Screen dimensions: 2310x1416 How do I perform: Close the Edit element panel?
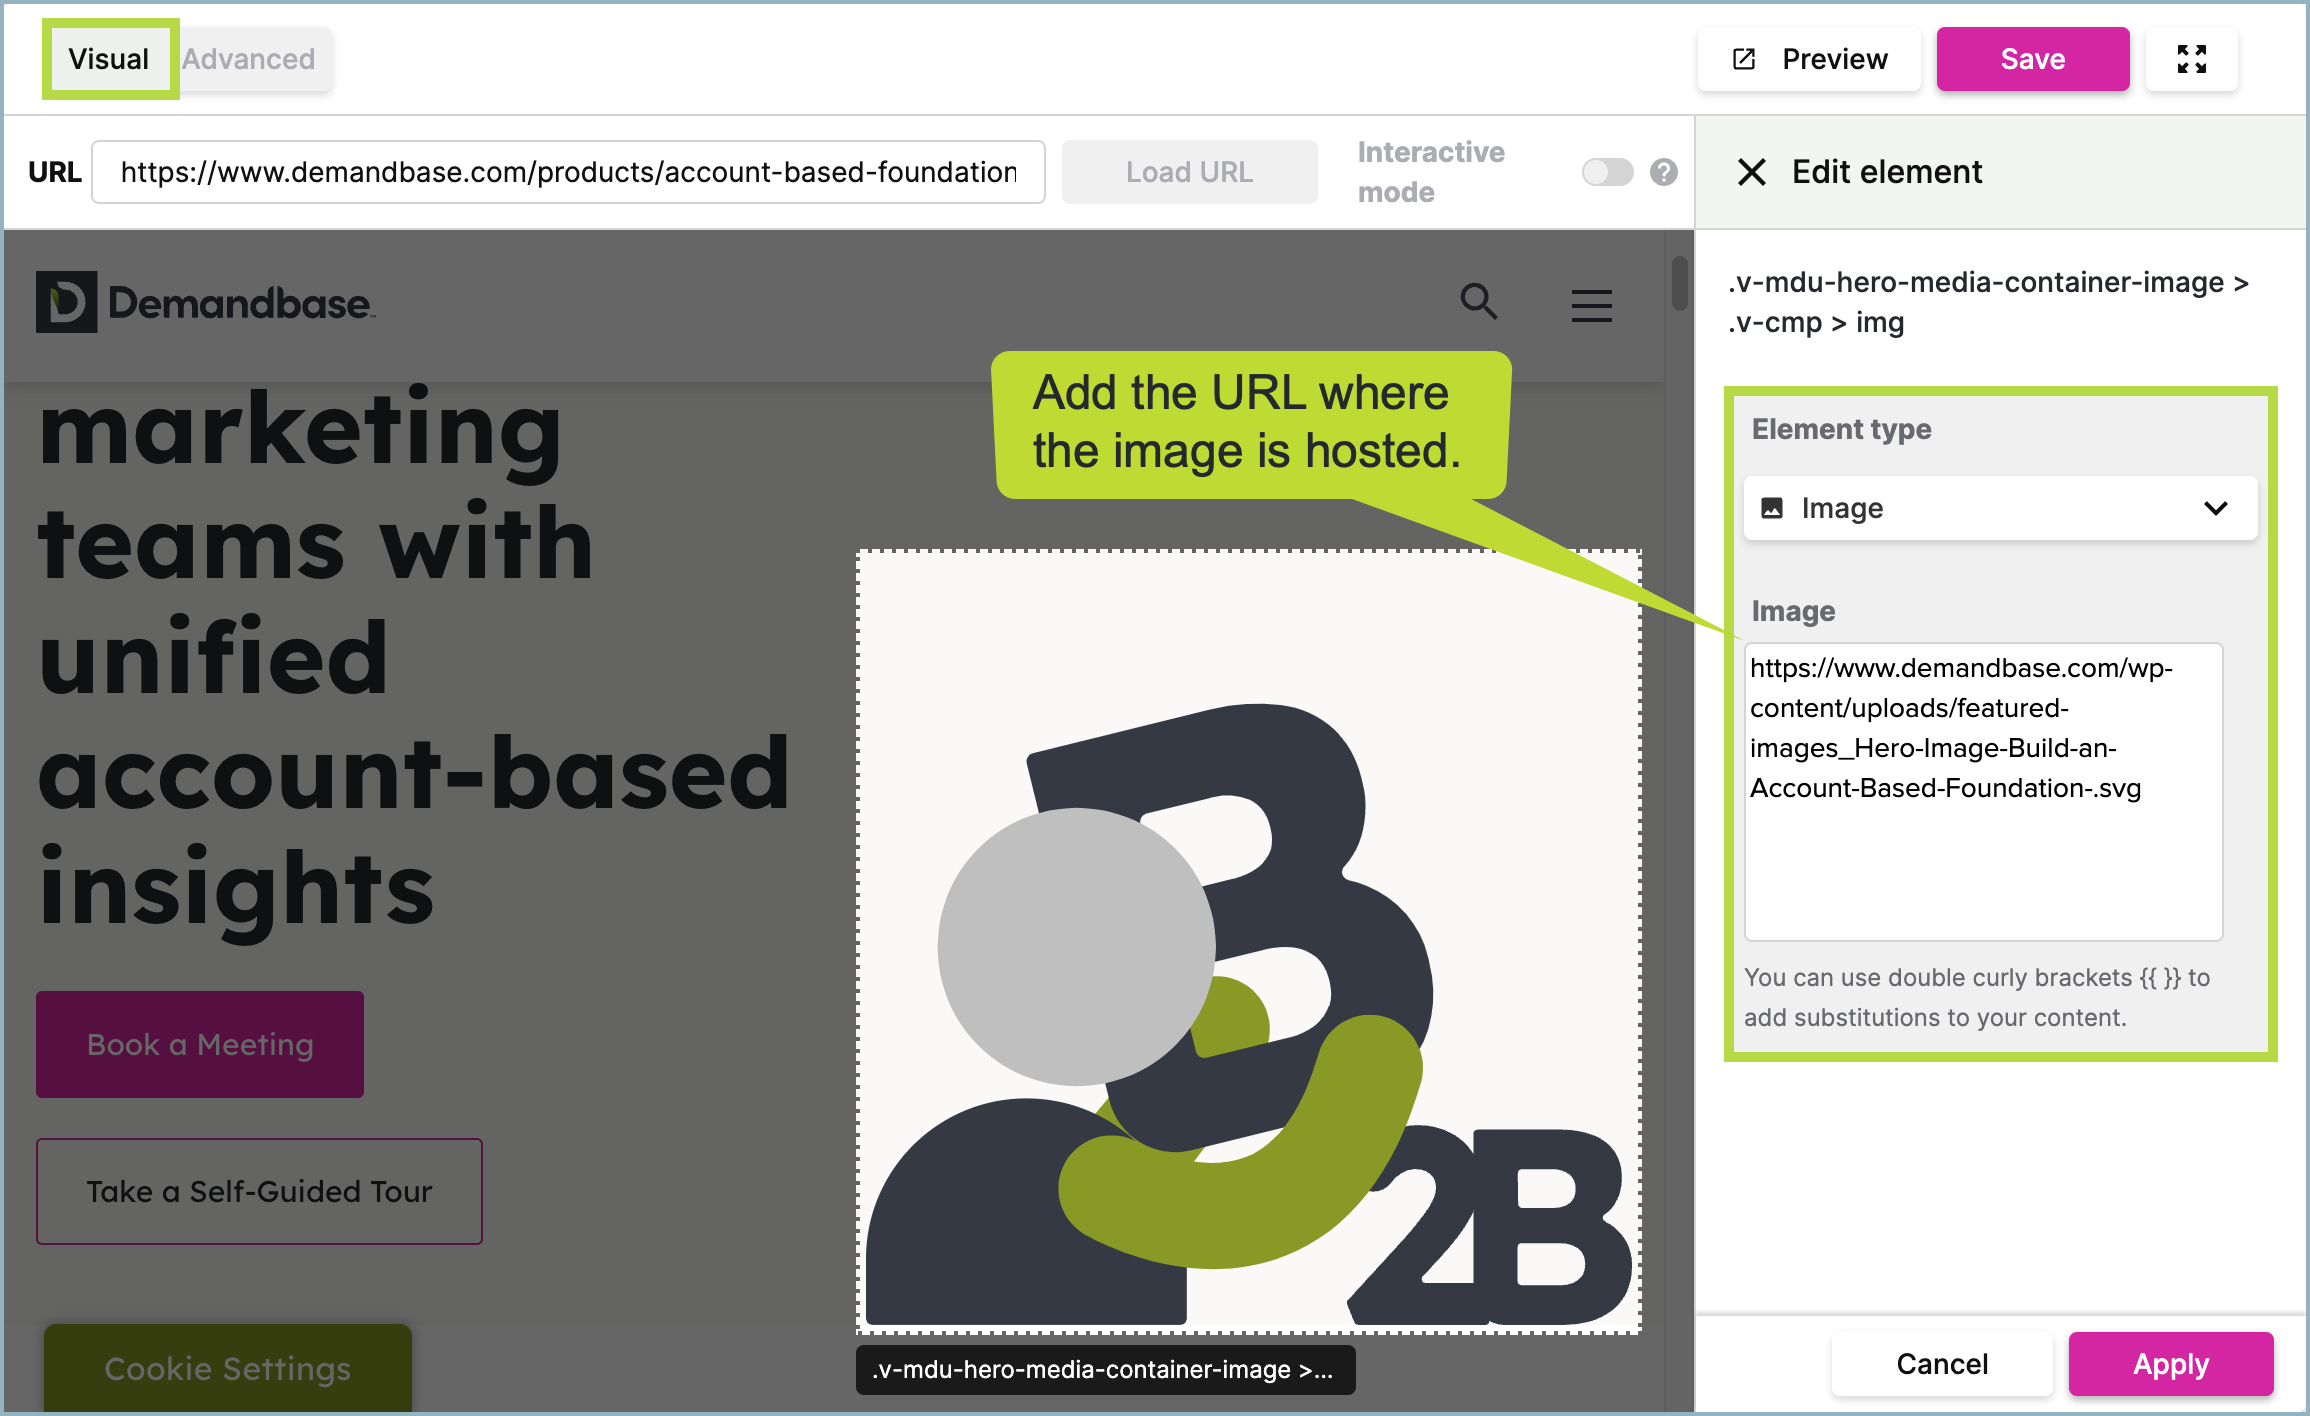tap(1752, 172)
